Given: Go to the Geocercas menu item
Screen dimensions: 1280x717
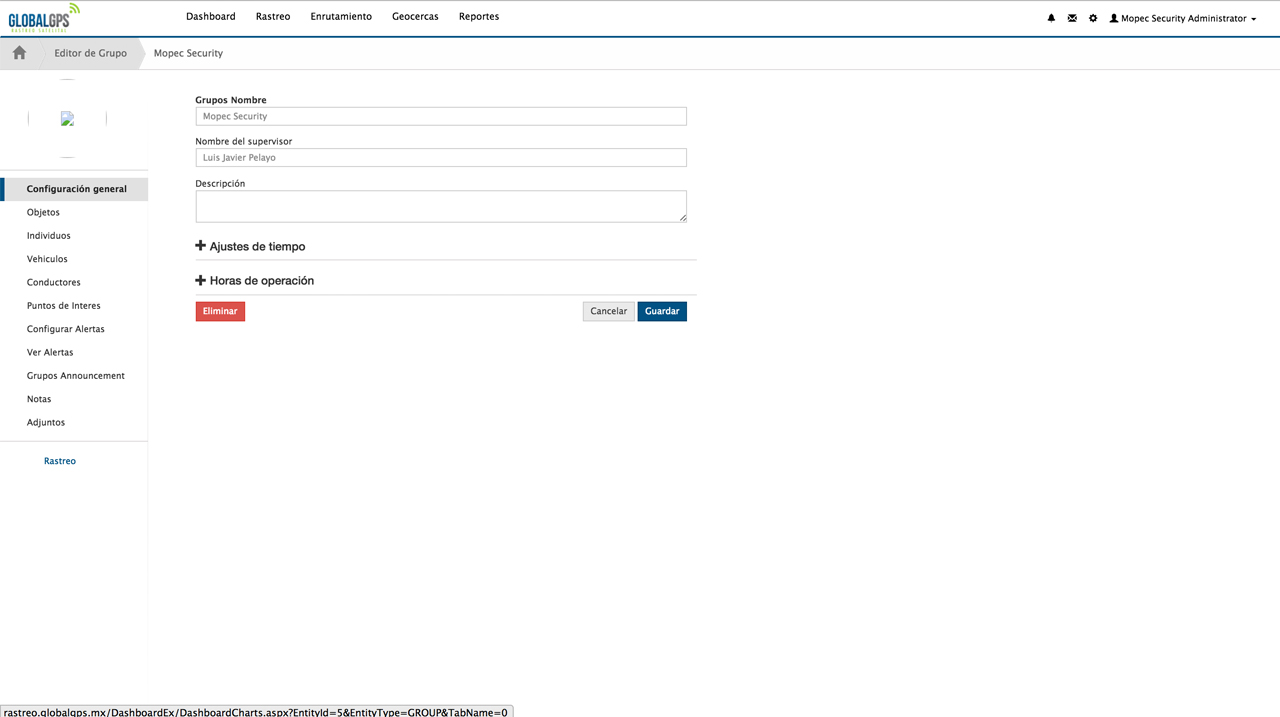Looking at the screenshot, I should click(415, 16).
